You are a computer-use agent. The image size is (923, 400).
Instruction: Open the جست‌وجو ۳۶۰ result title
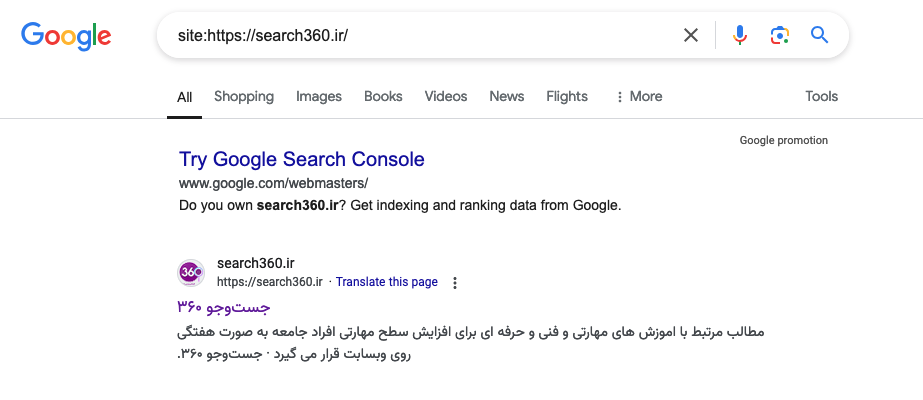pos(224,307)
